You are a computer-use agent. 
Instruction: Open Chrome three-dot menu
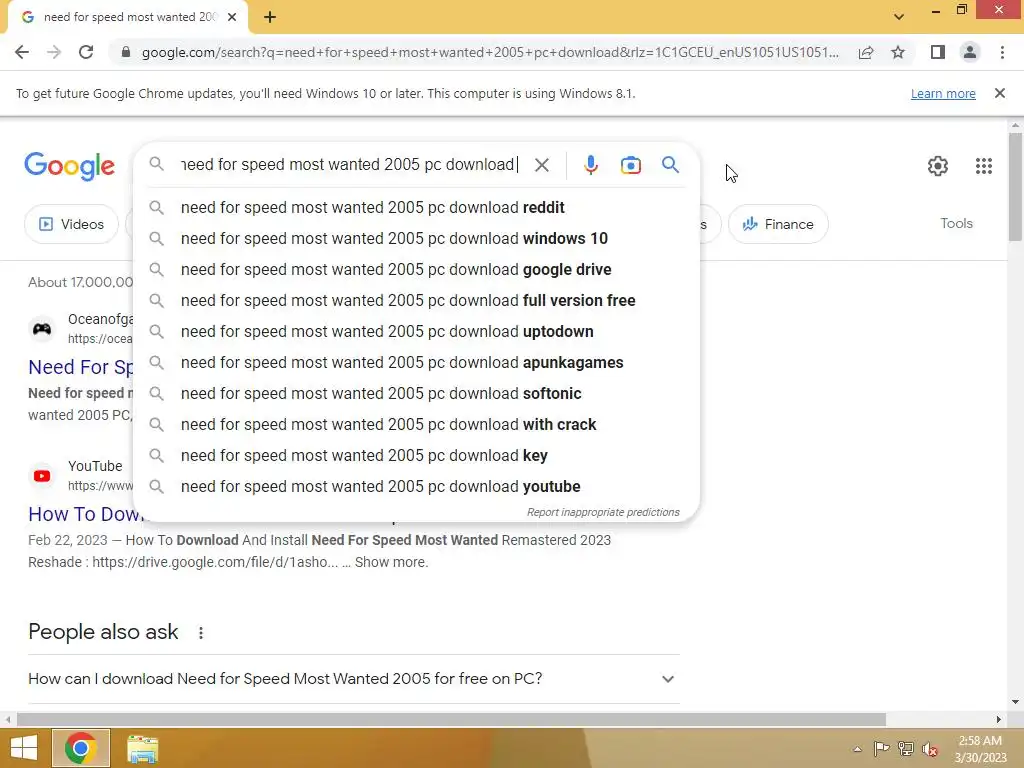[x=1002, y=52]
